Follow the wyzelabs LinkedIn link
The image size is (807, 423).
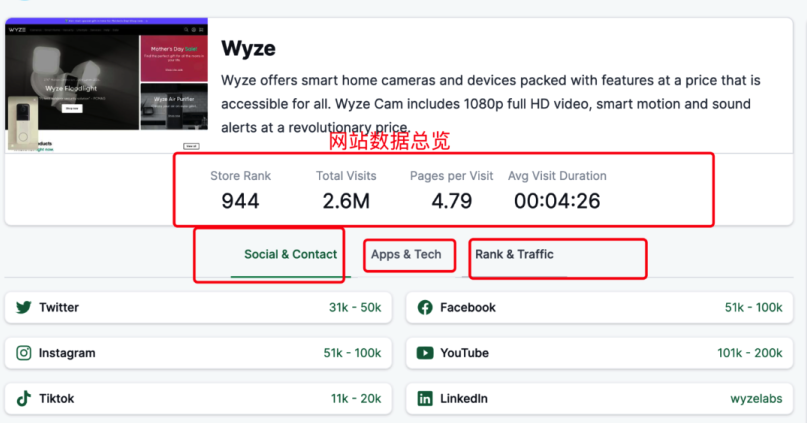click(x=756, y=399)
